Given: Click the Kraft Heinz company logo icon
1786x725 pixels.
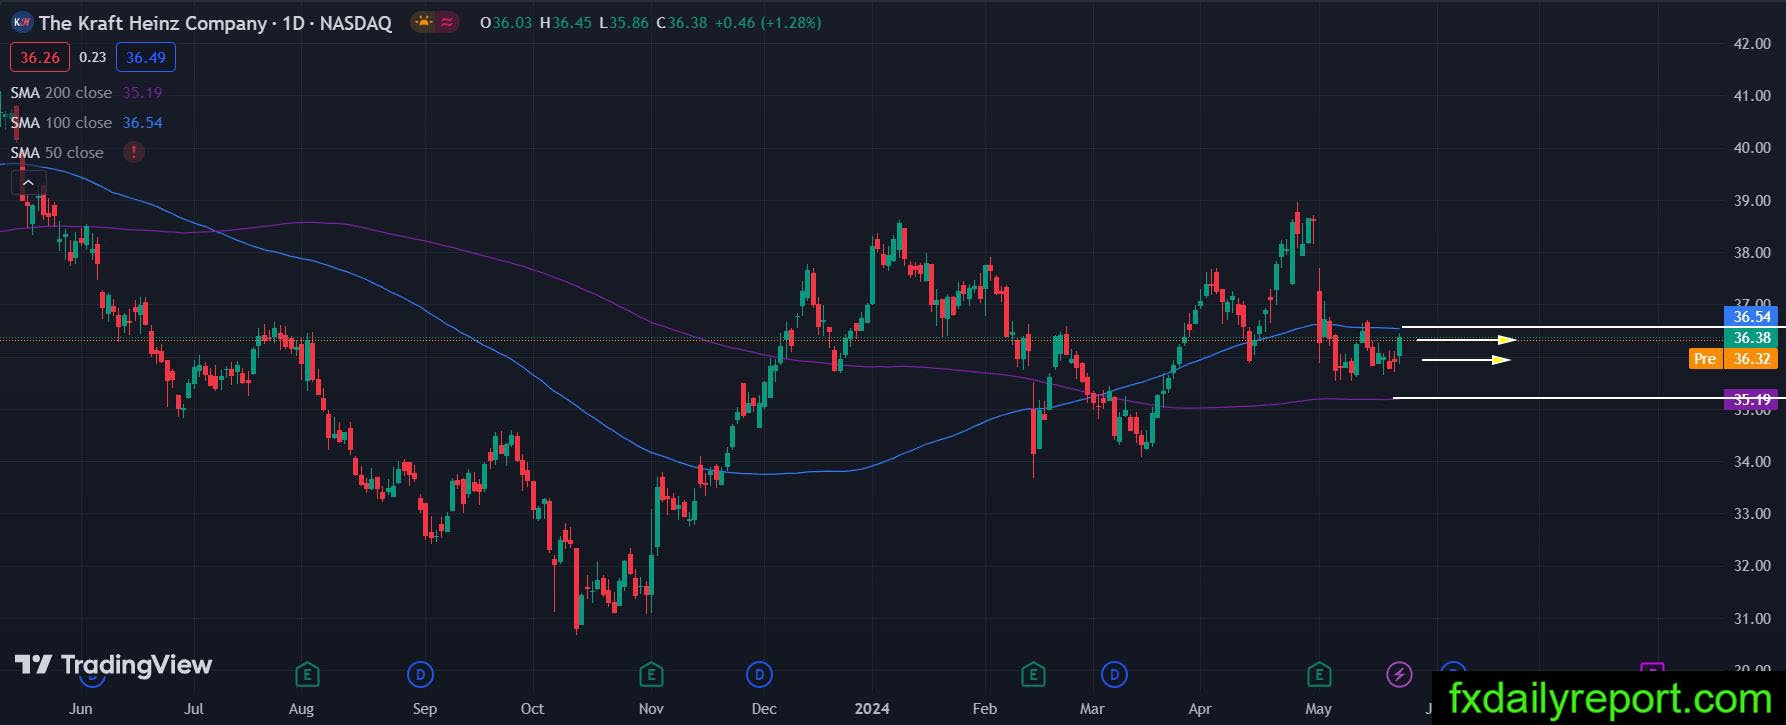Looking at the screenshot, I should coord(22,22).
